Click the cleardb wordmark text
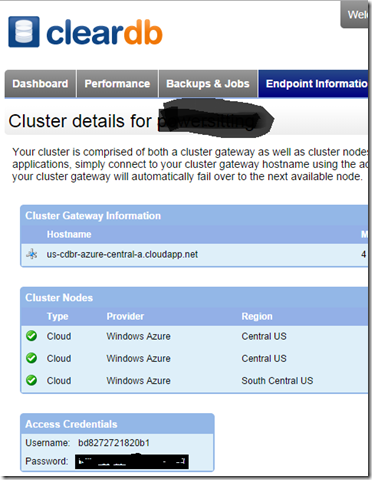The height and width of the screenshot is (480, 372). 104,32
